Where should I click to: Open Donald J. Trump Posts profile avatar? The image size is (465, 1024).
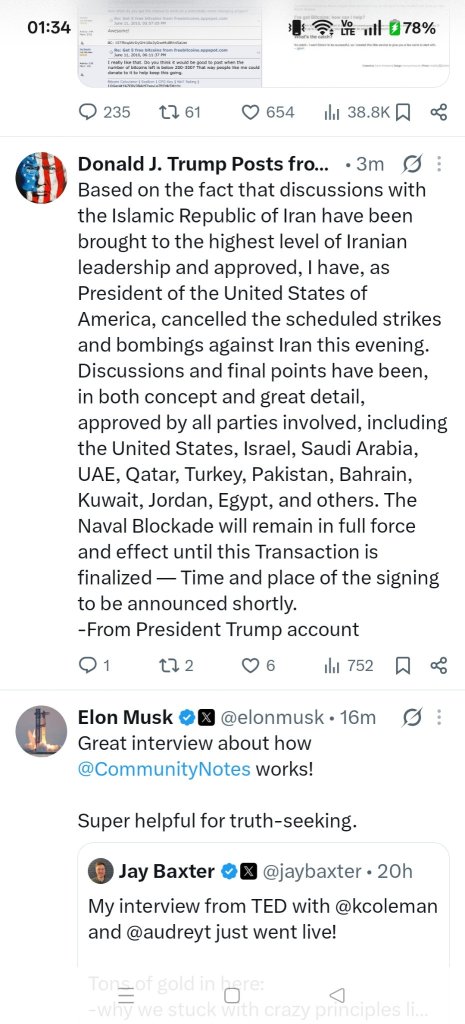[41, 178]
